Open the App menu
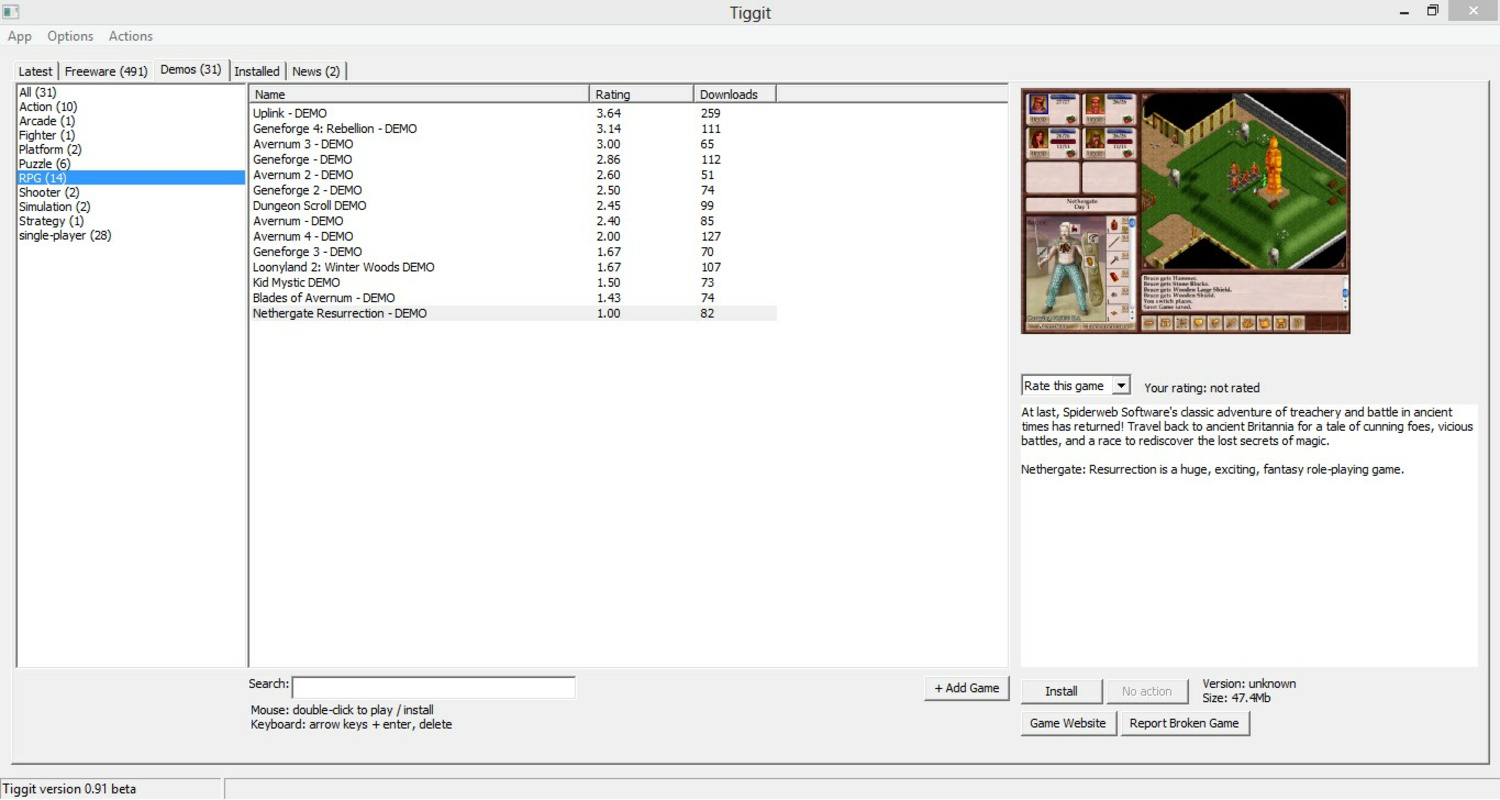Screen dimensions: 1500x800 click(20, 36)
